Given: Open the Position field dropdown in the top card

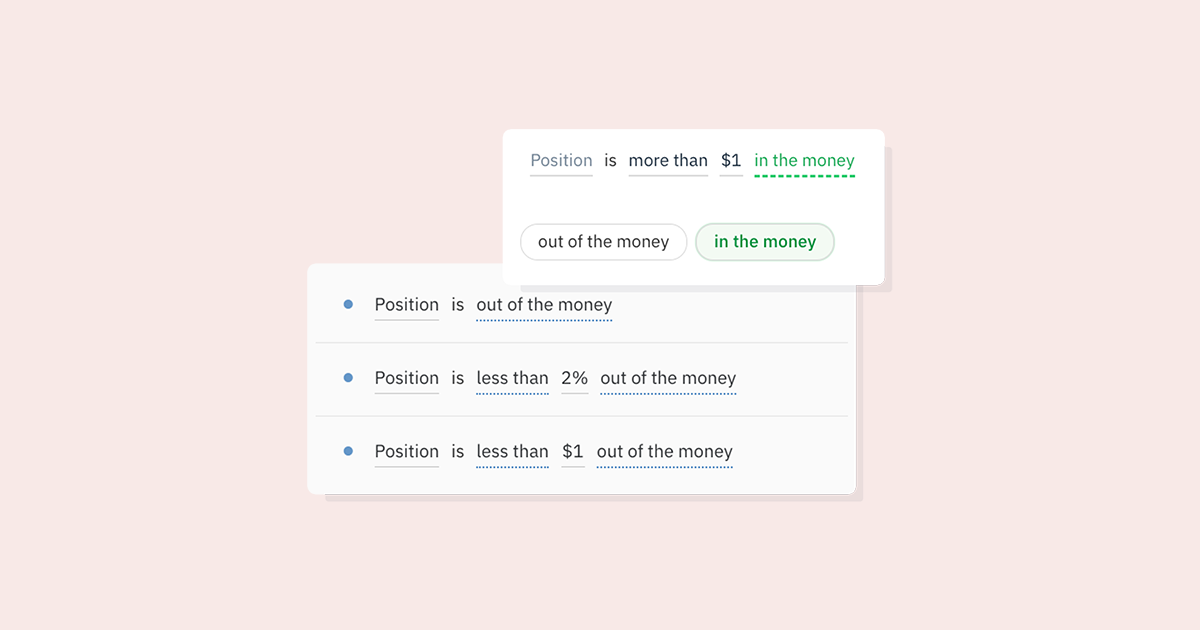Looking at the screenshot, I should (561, 160).
